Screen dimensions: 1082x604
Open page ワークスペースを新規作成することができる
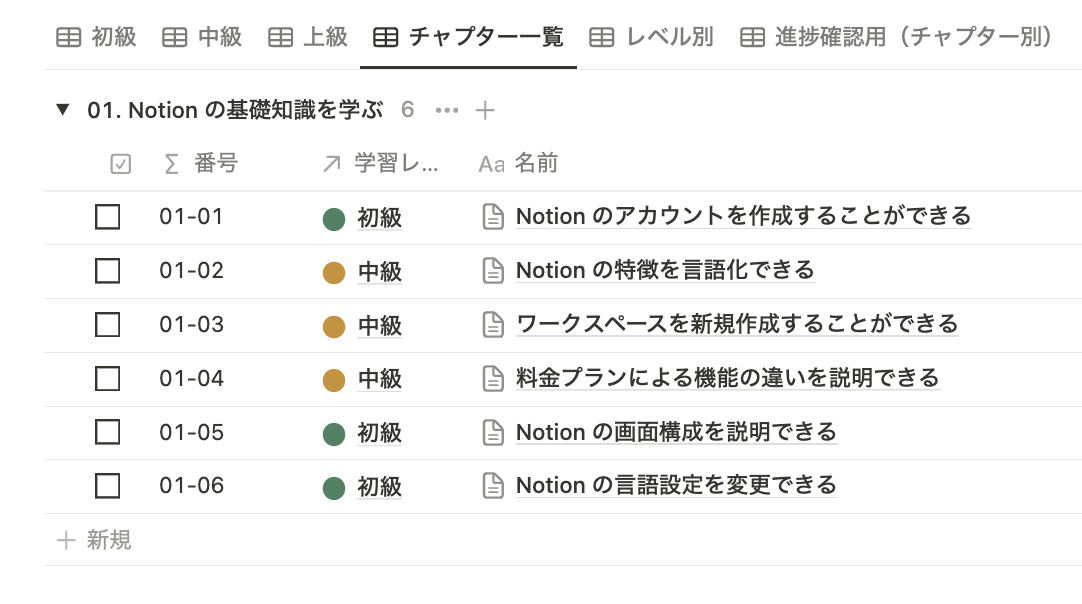(x=738, y=324)
